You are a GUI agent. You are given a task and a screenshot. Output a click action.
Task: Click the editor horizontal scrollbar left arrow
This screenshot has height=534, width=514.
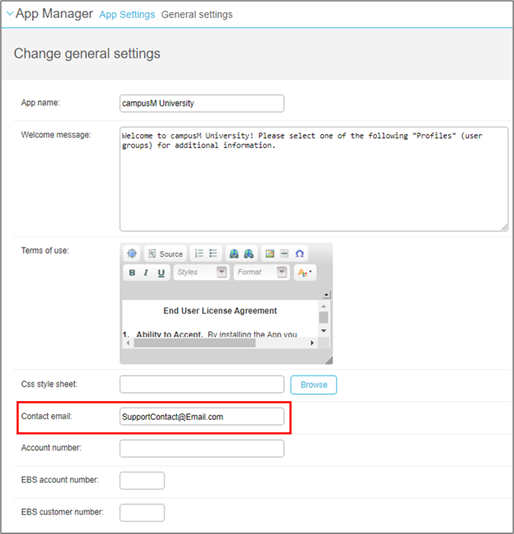pyautogui.click(x=128, y=343)
